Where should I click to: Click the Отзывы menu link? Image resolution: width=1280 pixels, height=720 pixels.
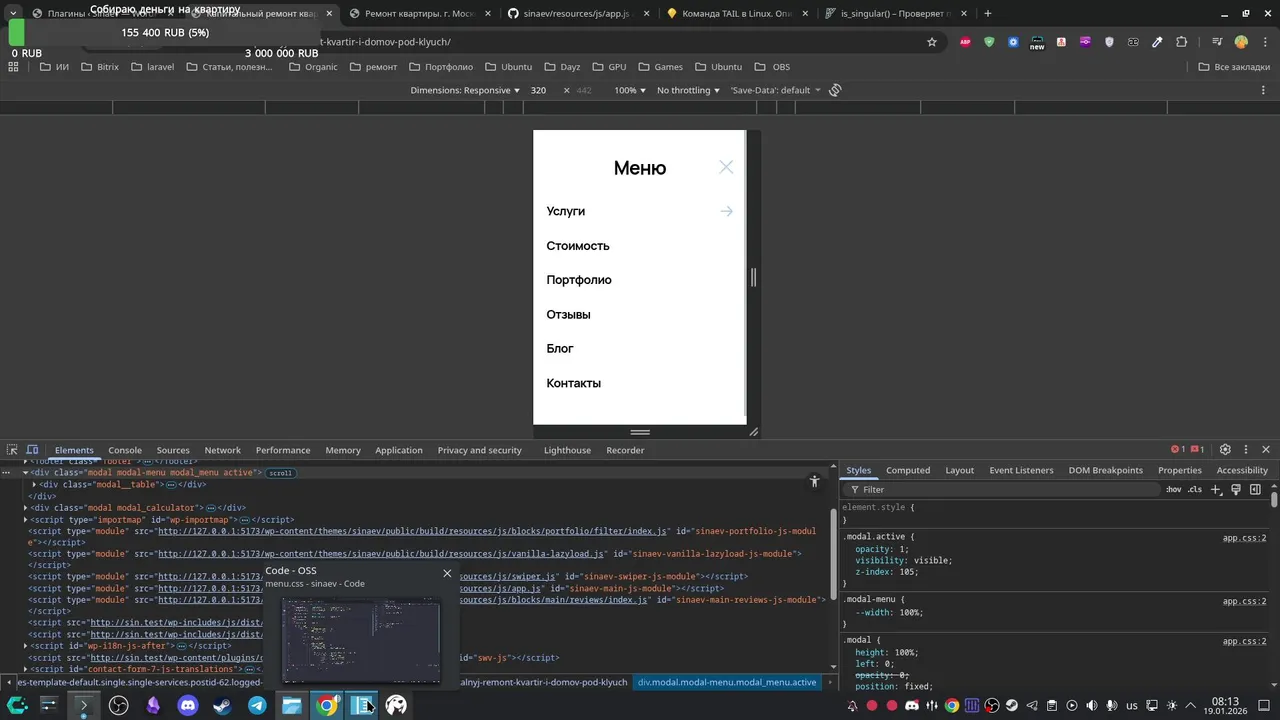[x=568, y=314]
